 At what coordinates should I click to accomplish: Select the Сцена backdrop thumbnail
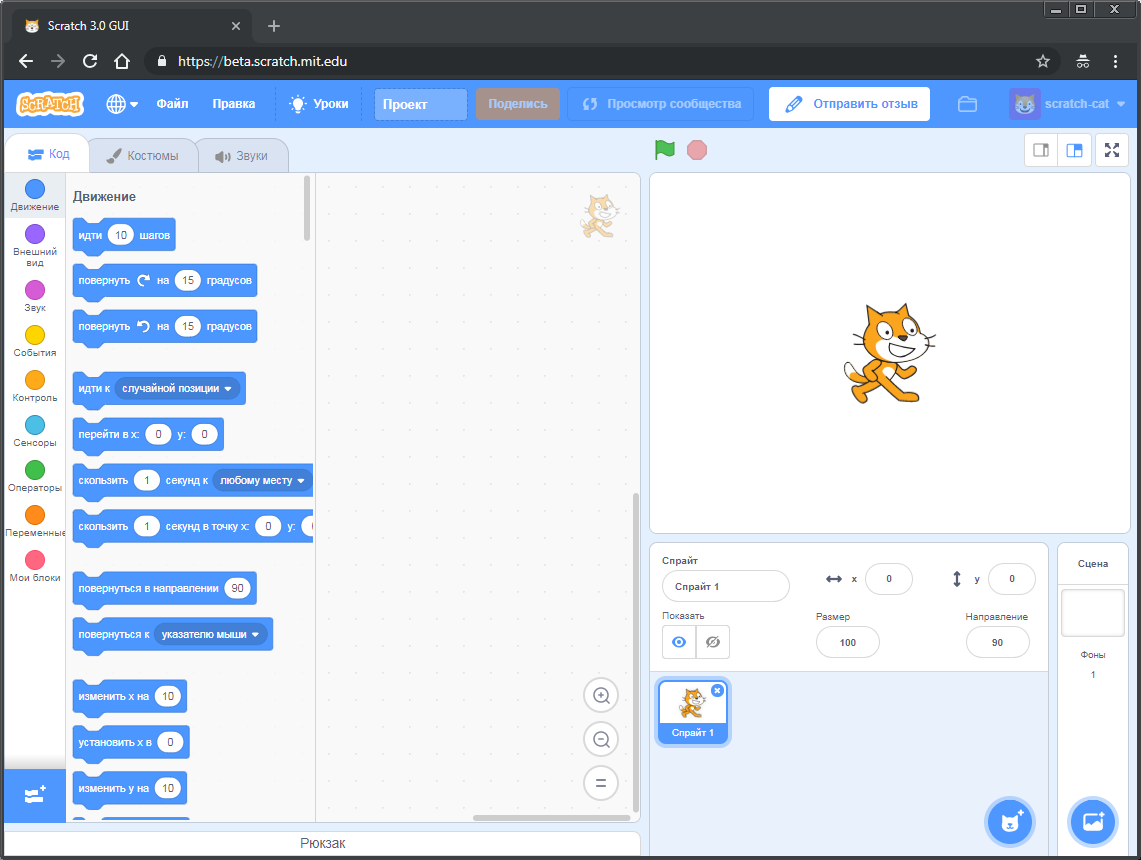[x=1092, y=613]
